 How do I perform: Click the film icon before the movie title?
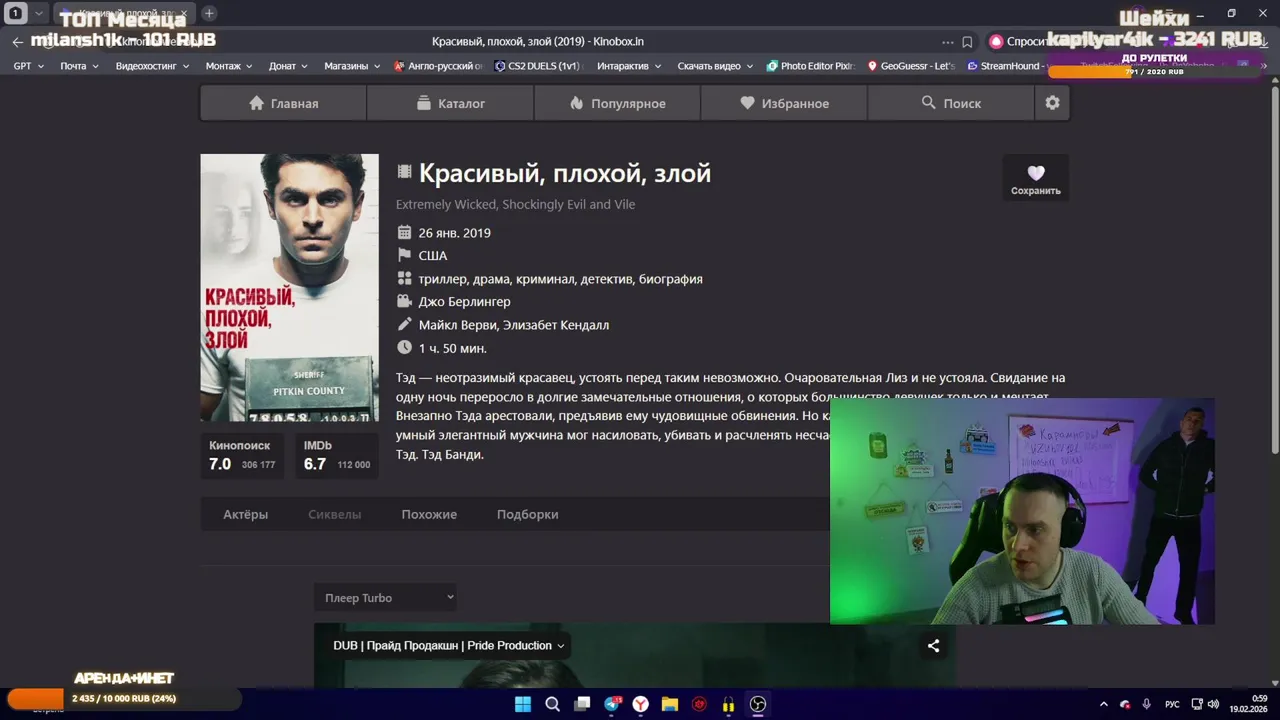pos(404,172)
